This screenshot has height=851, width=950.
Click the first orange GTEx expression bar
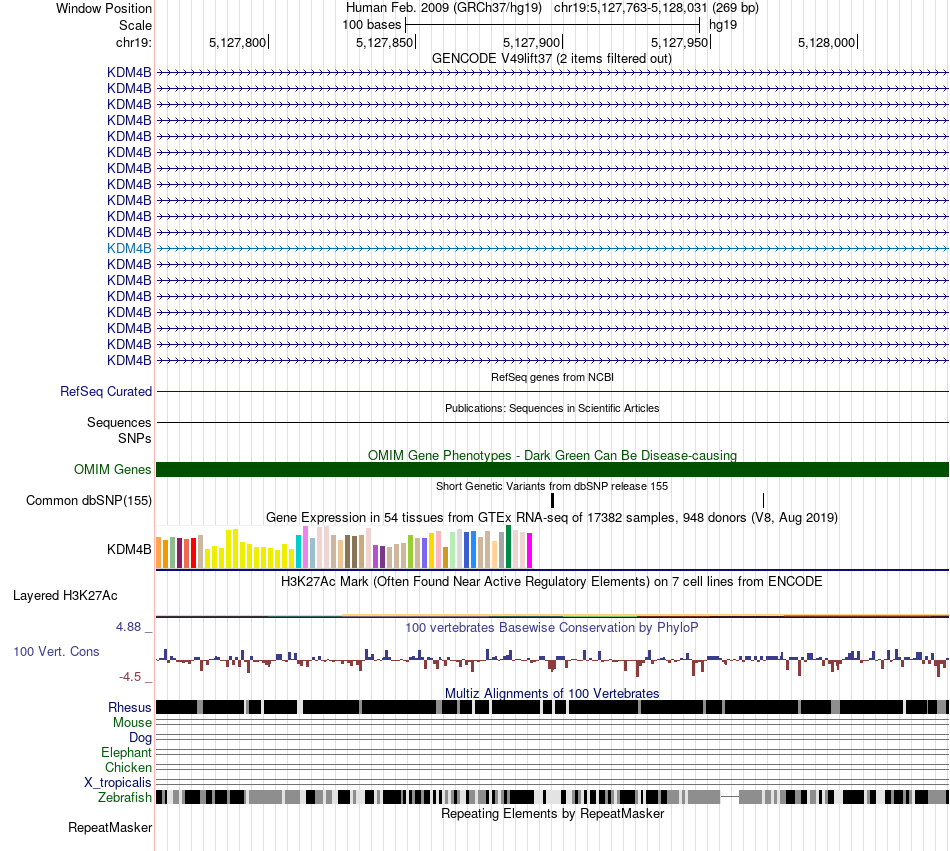pyautogui.click(x=159, y=552)
